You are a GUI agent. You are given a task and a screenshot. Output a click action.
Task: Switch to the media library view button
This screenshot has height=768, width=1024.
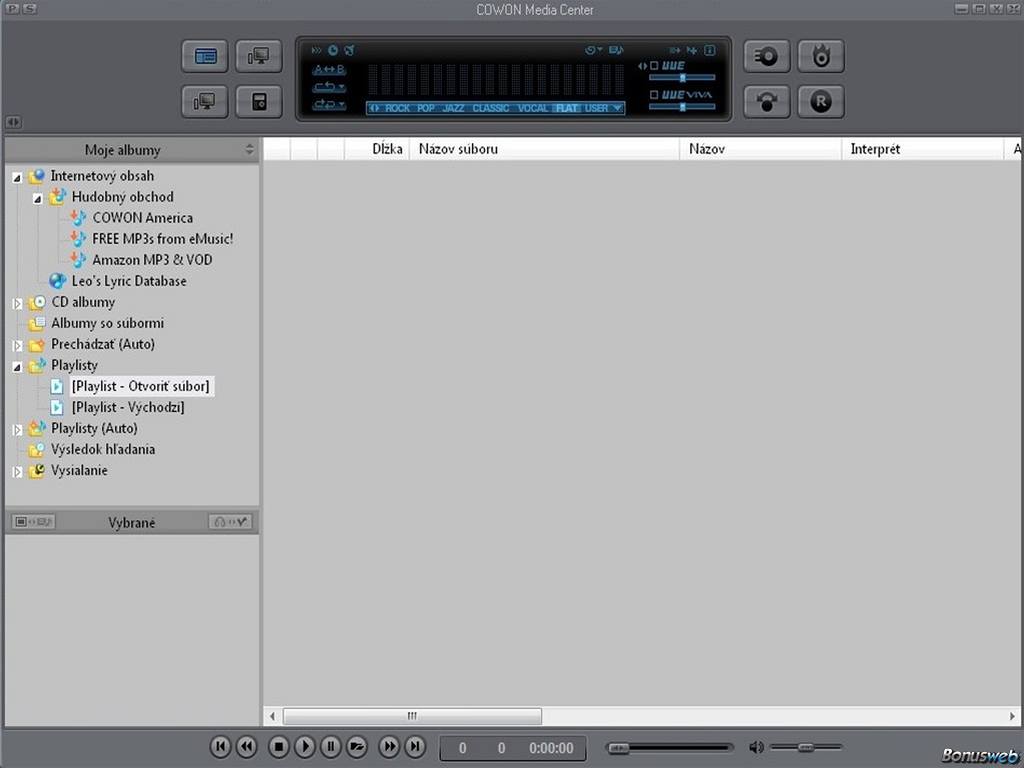[205, 56]
